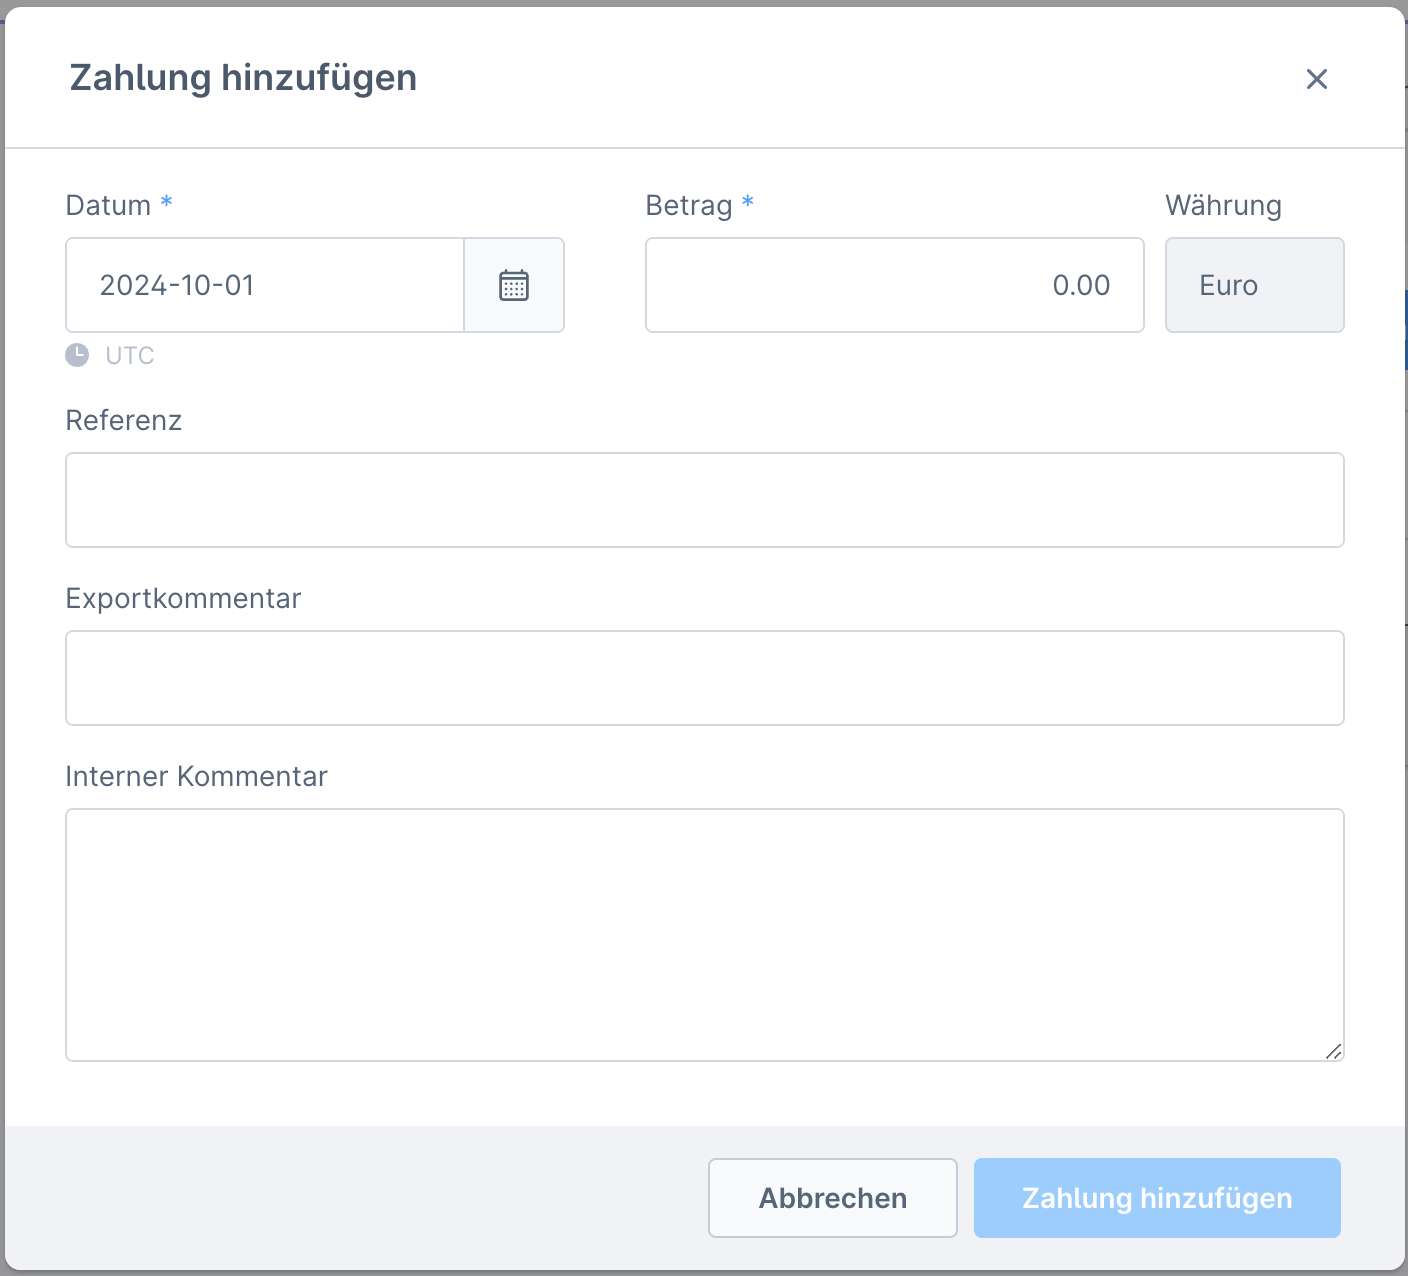Select the Exportkommentar input area
The image size is (1408, 1276).
(704, 678)
